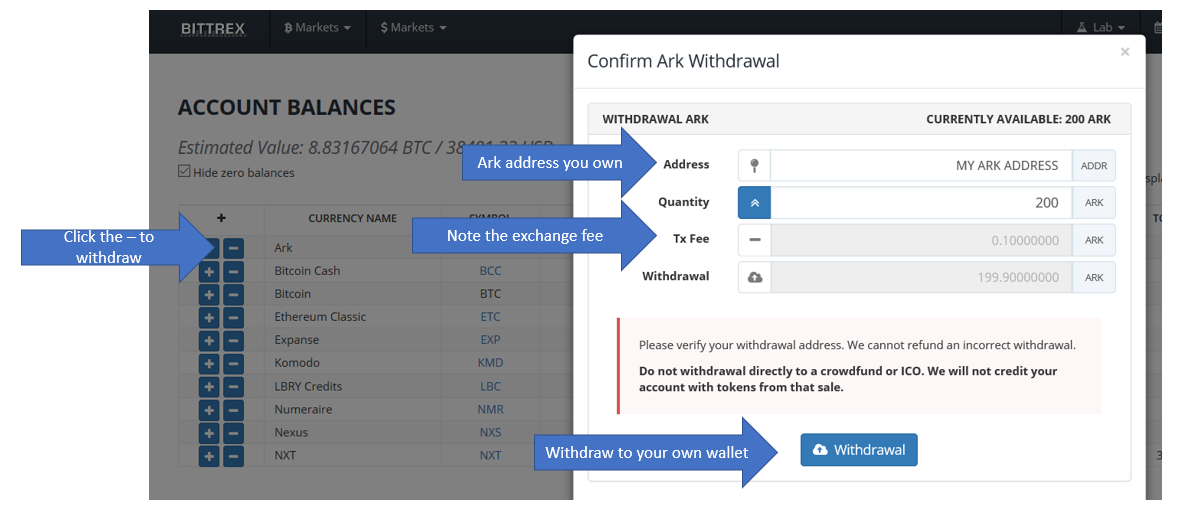Toggle Hide zero balances checkbox
Screen dimensions: 1189x522
pos(184,171)
